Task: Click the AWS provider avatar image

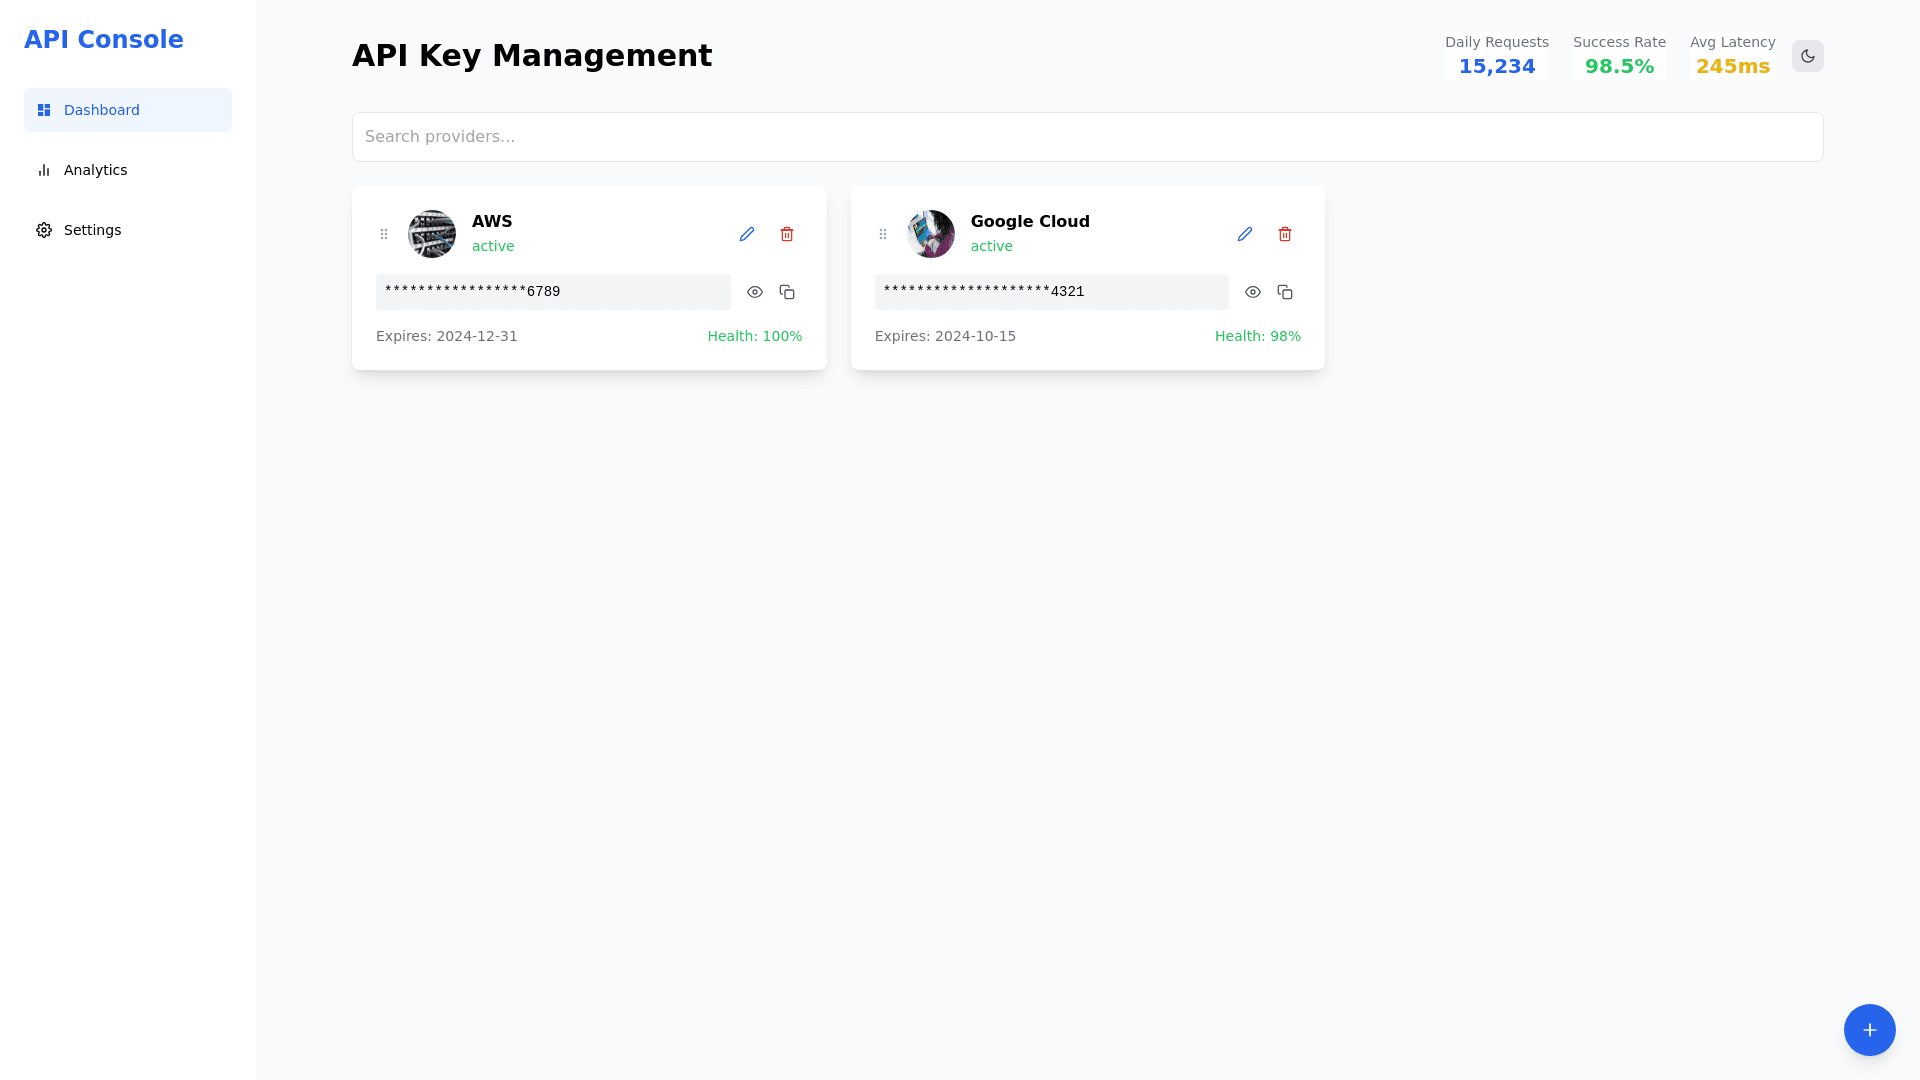Action: (x=432, y=234)
